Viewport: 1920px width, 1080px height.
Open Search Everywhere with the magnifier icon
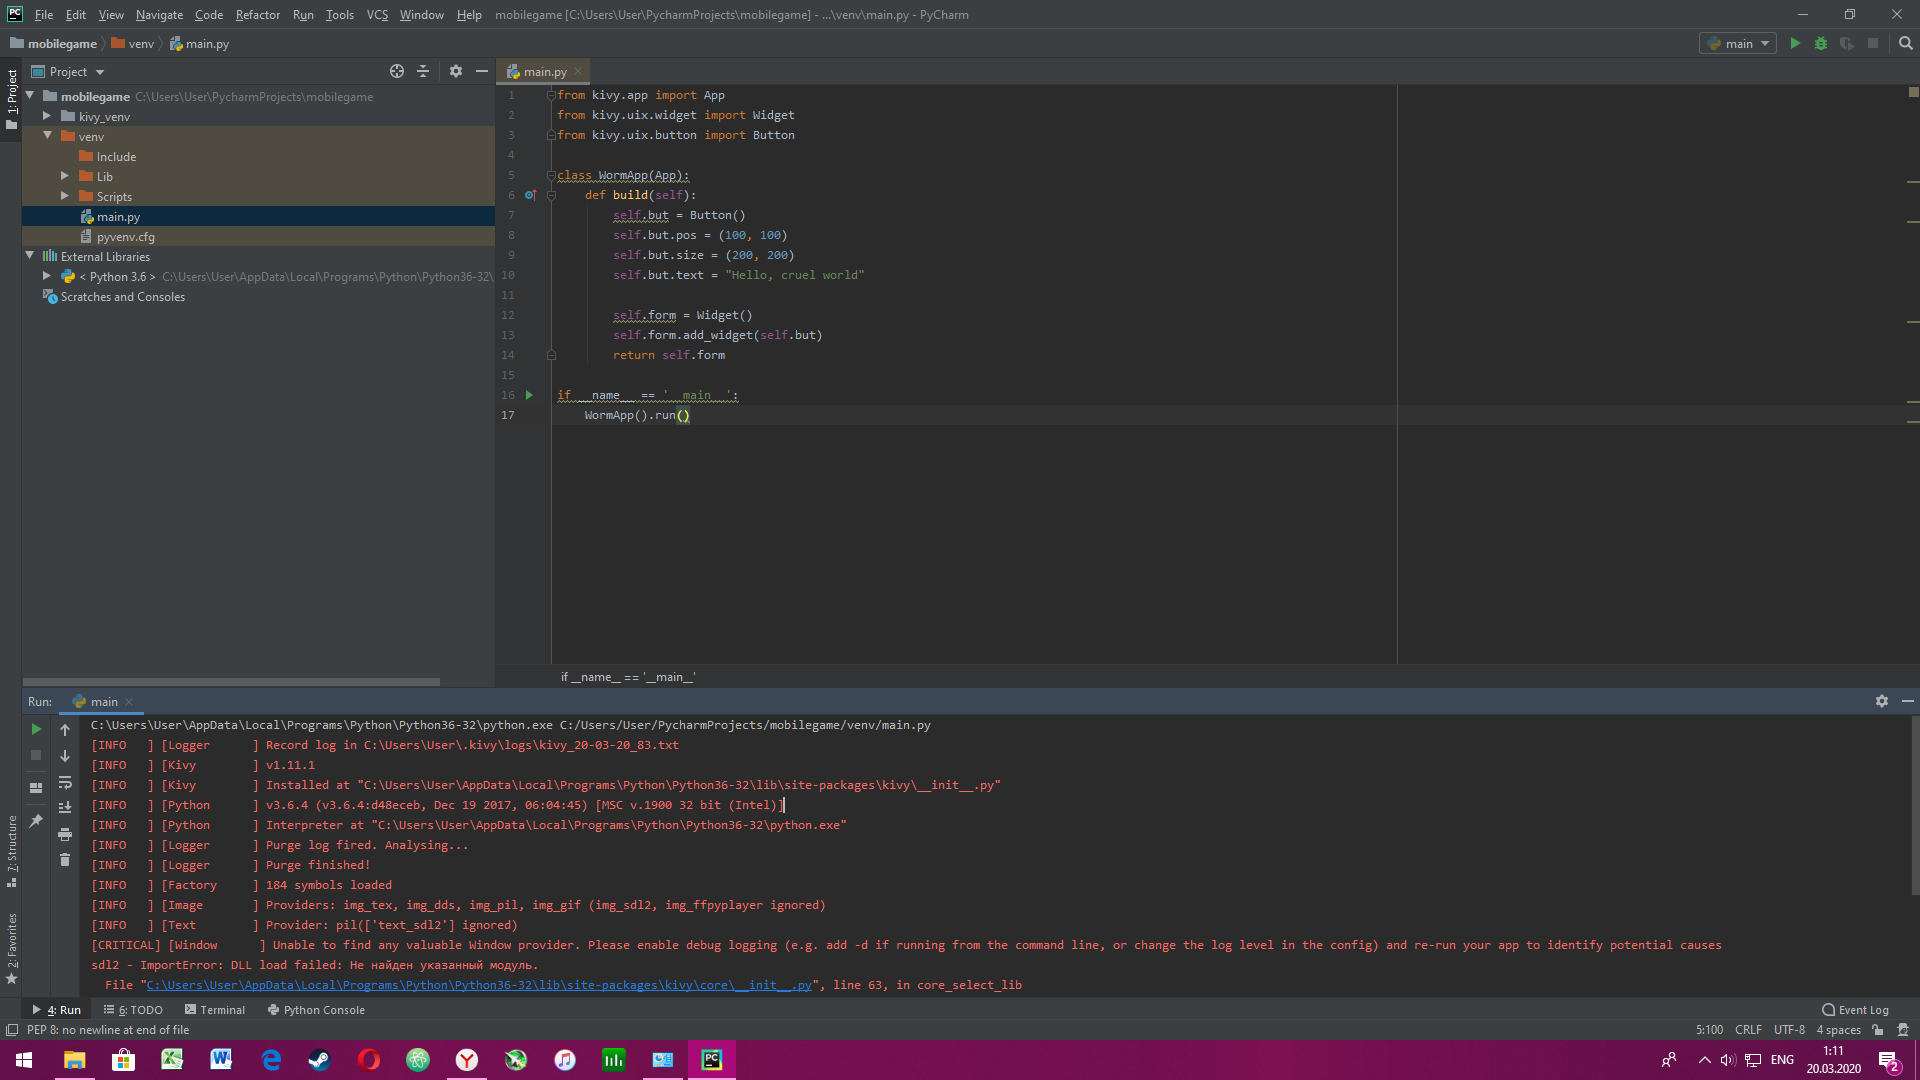pyautogui.click(x=1905, y=43)
